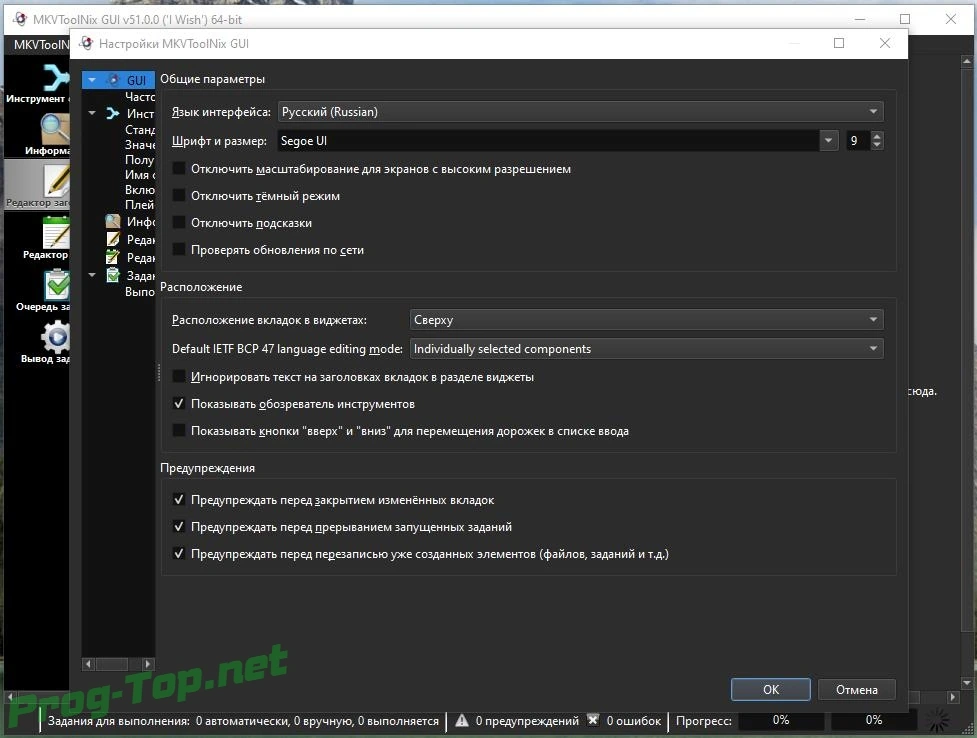
Task: Collapse the GUI tree node arrow
Action: pyautogui.click(x=92, y=80)
